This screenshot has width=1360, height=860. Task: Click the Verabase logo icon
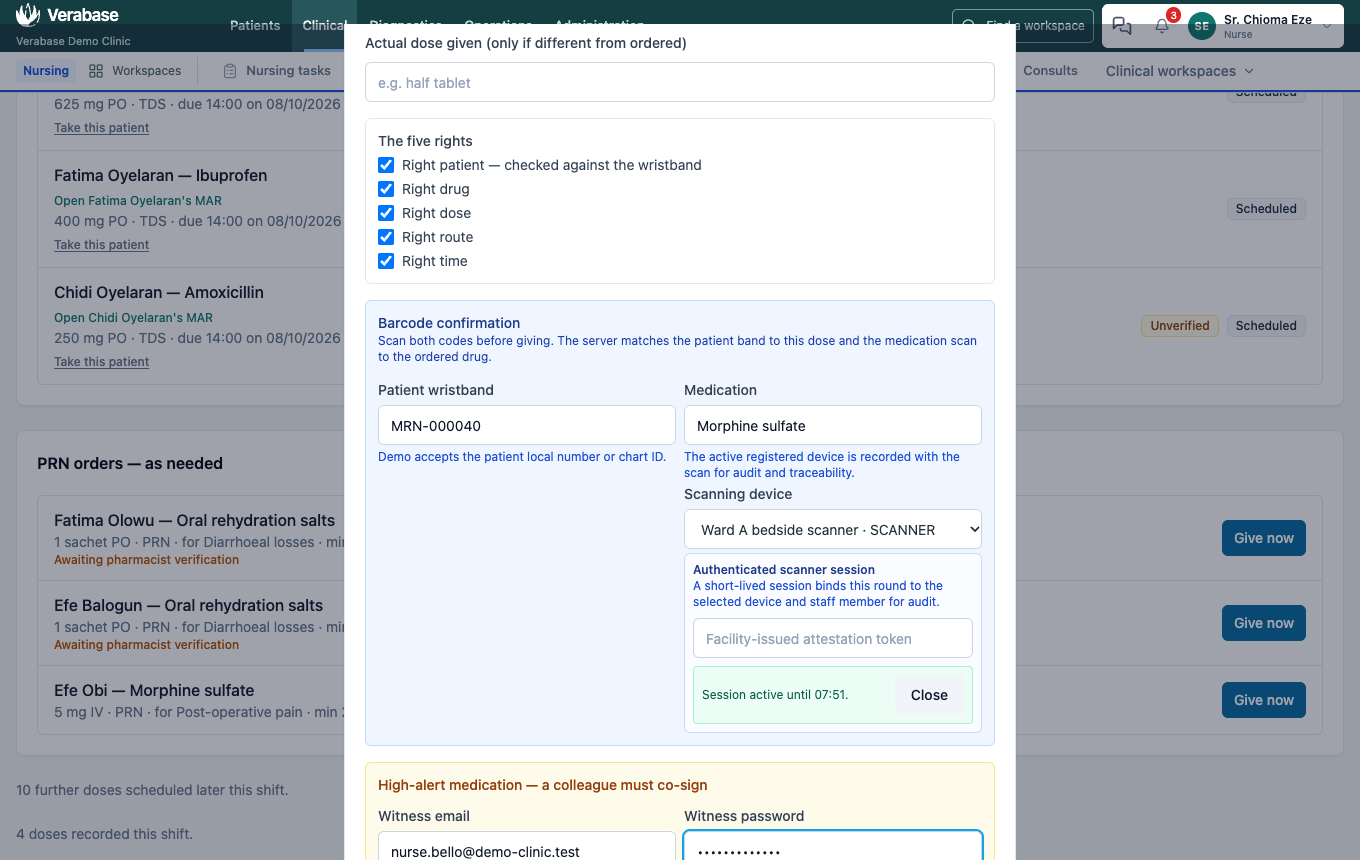click(x=28, y=15)
